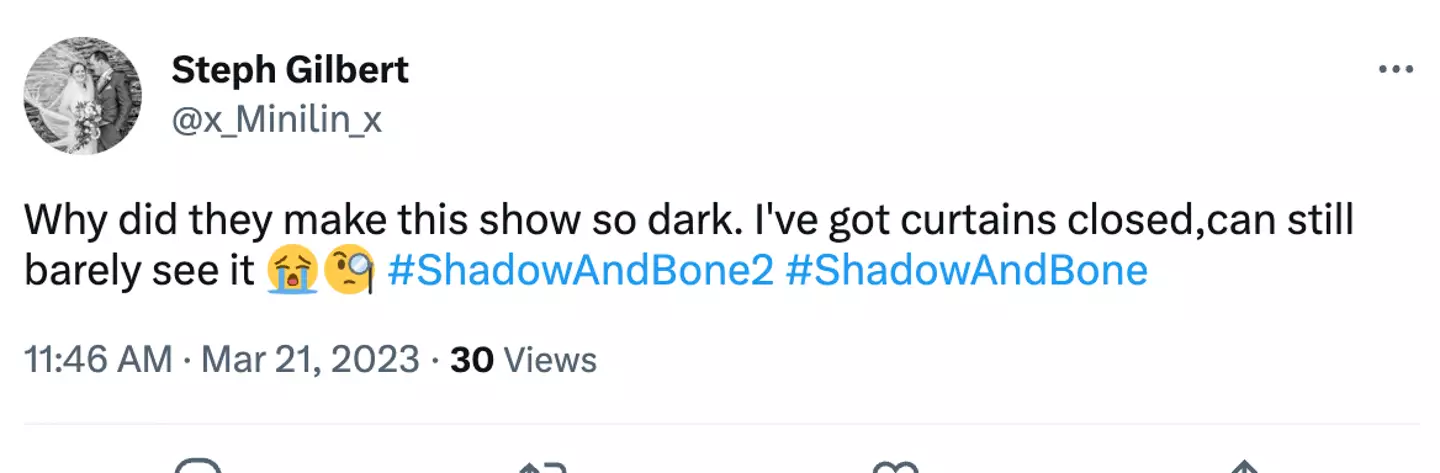Click 'Mar 21, 2023' in the timestamp
This screenshot has width=1440, height=473.
click(x=310, y=359)
